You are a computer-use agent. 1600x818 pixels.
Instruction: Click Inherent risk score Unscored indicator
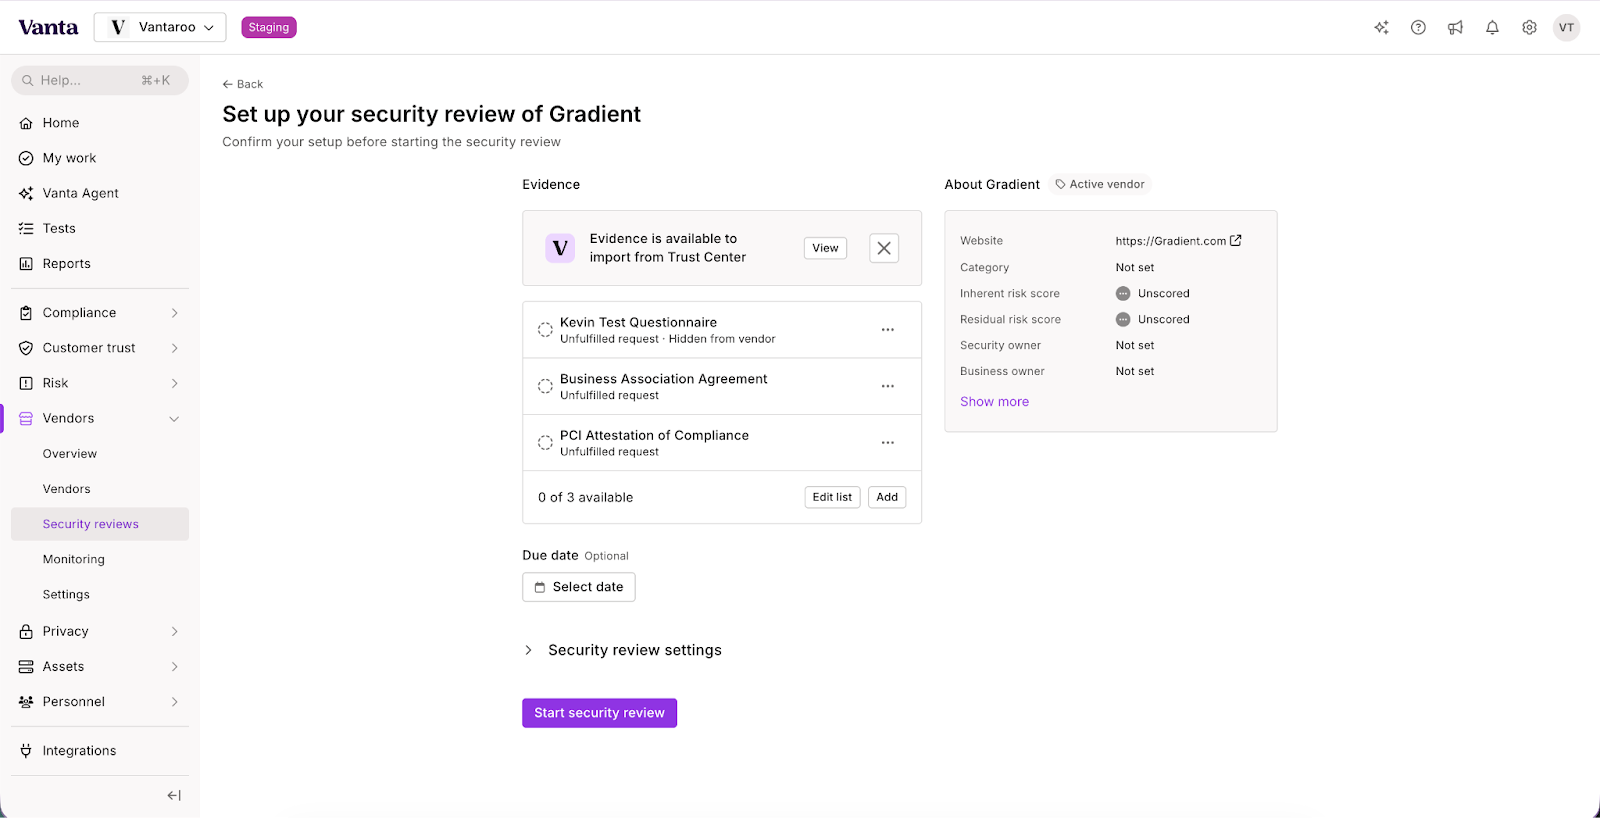pos(1152,294)
